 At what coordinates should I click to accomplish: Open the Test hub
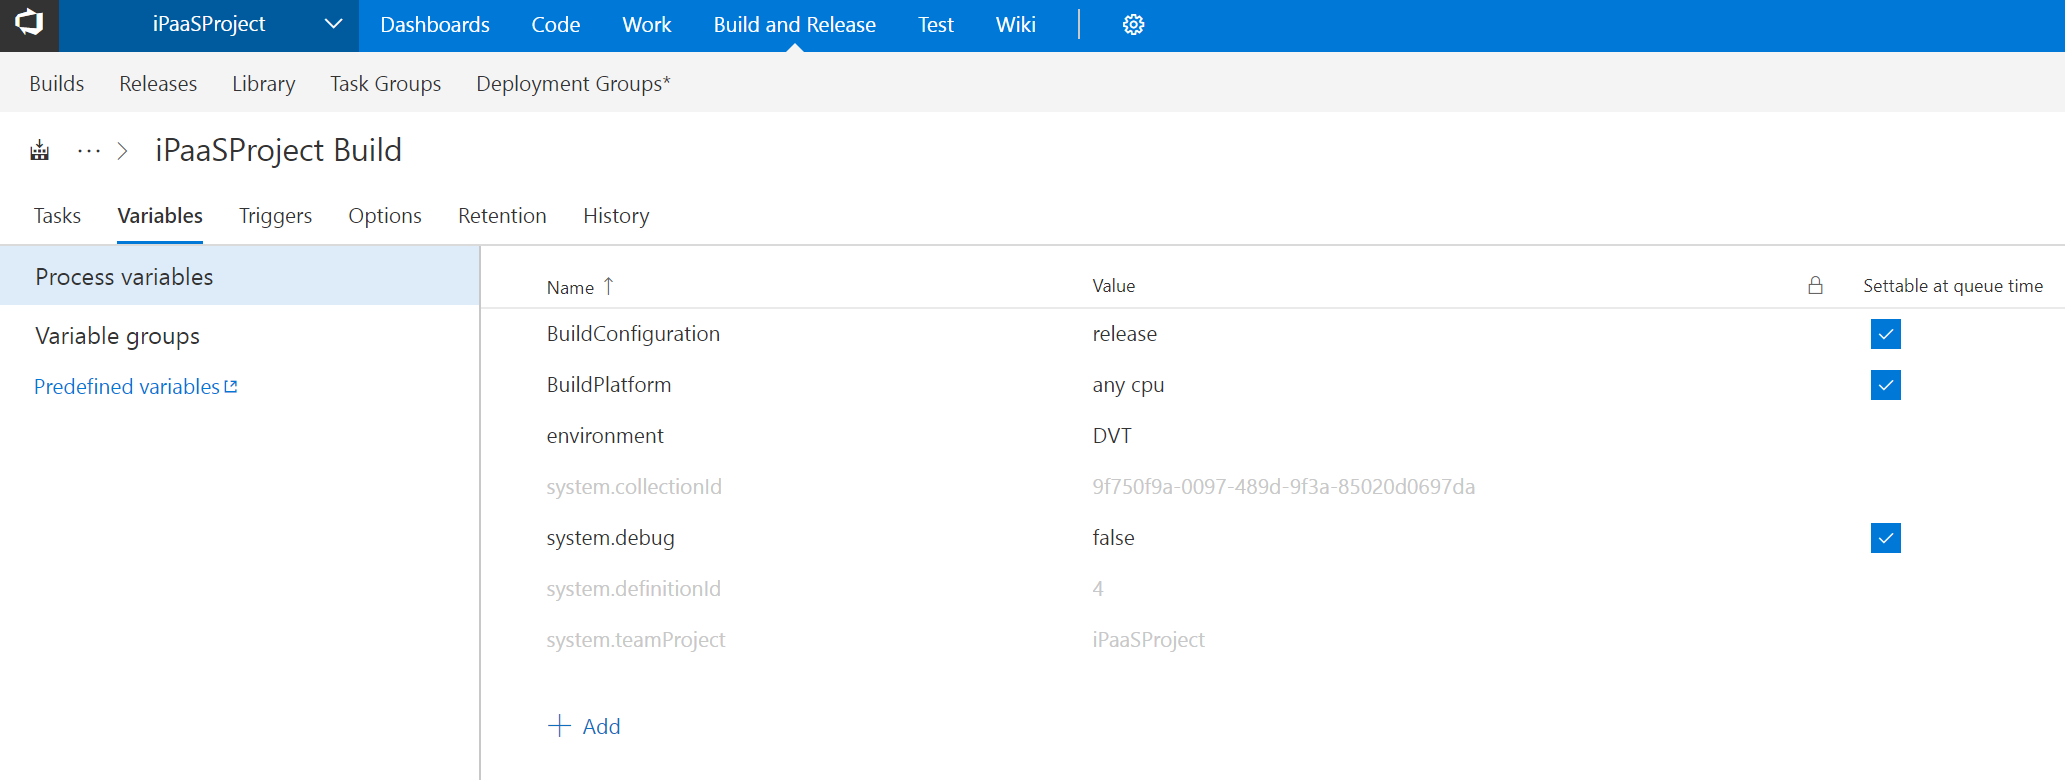(x=936, y=25)
